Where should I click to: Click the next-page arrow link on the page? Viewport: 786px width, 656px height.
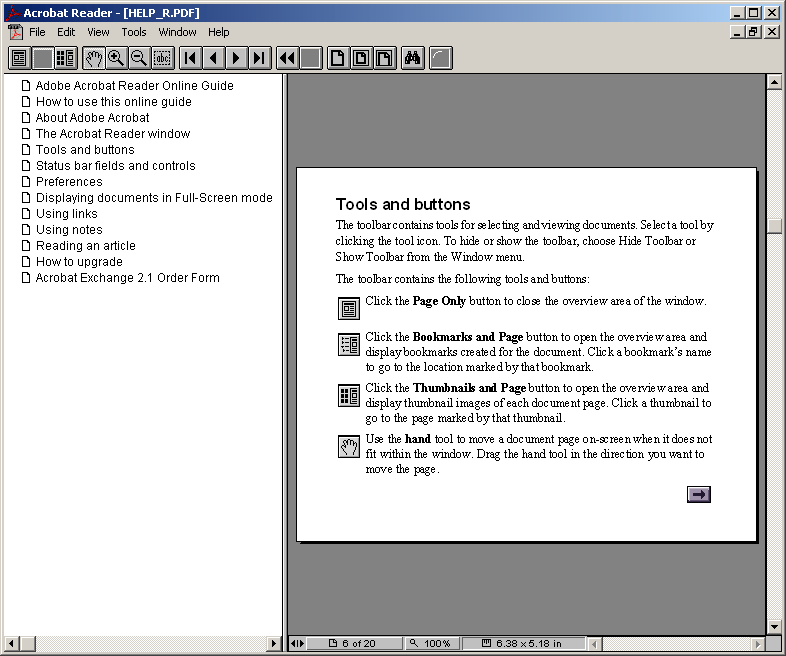point(699,495)
